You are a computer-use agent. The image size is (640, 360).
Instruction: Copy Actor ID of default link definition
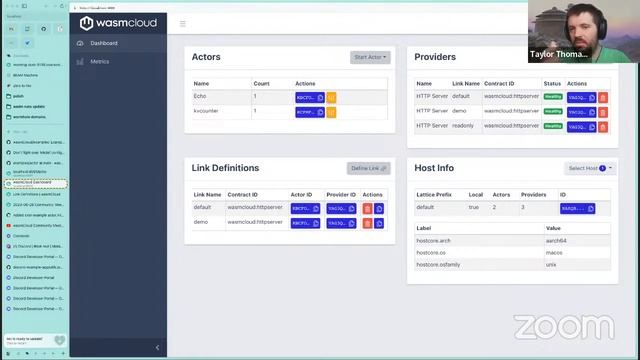(x=305, y=209)
